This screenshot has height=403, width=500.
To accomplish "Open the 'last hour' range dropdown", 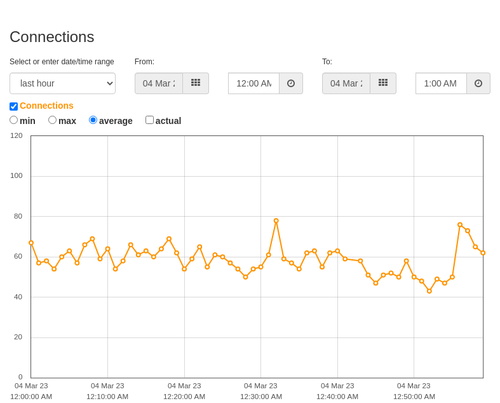I will click(x=63, y=83).
